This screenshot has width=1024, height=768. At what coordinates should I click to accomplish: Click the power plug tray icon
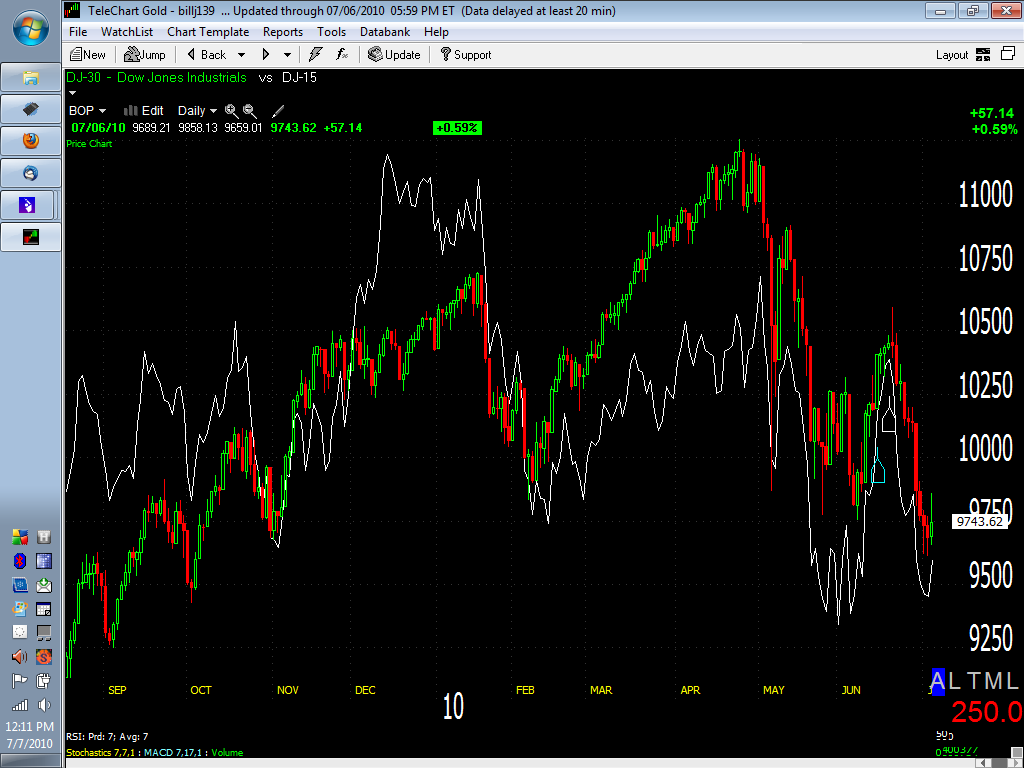click(x=44, y=680)
